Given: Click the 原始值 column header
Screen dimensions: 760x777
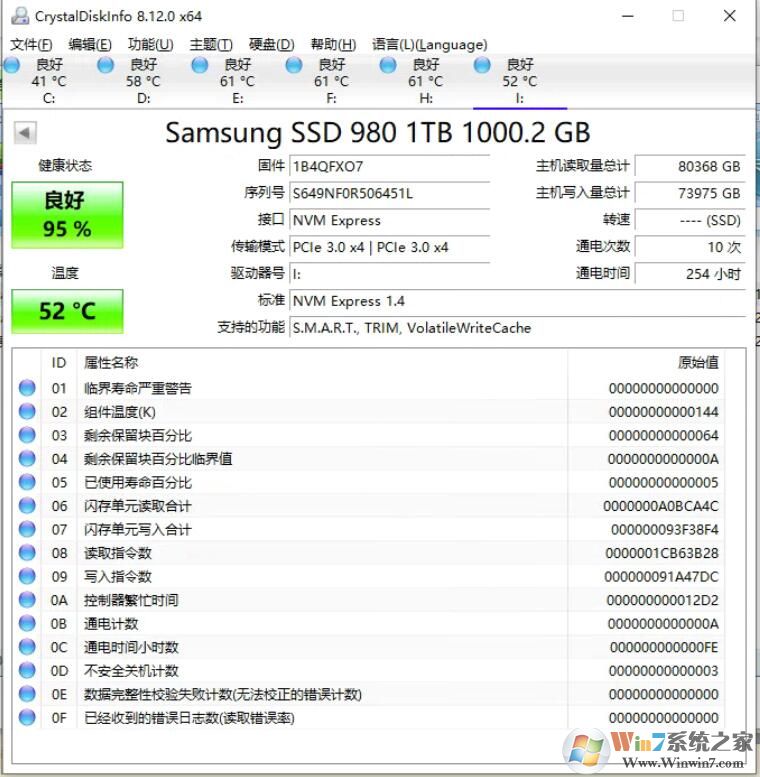Looking at the screenshot, I should (697, 362).
